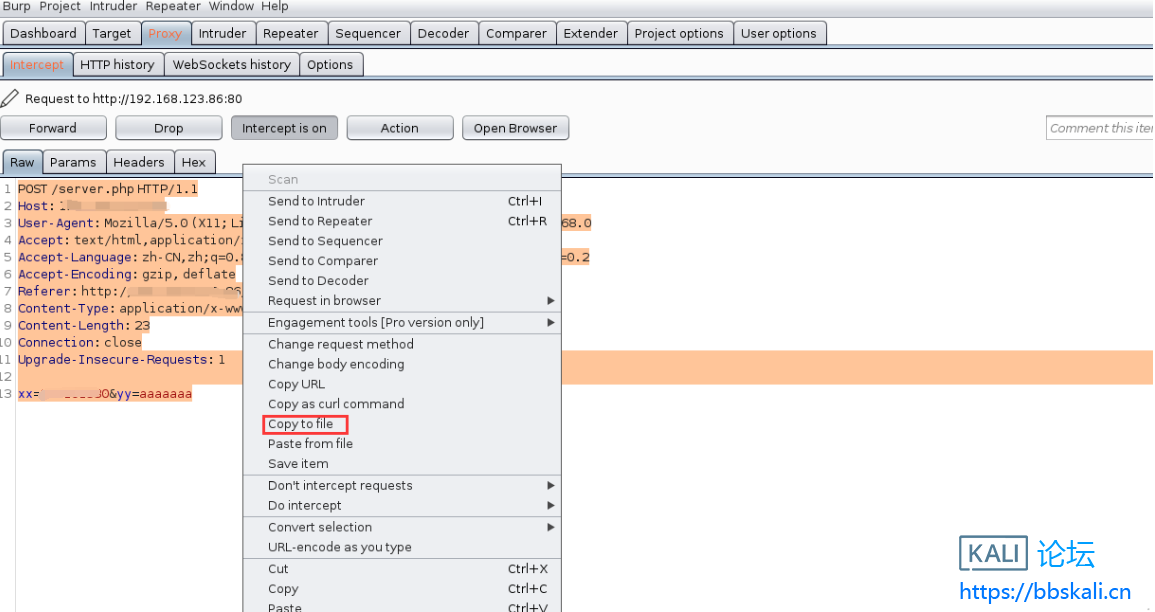Switch to the Hex view tab
The image size is (1155, 612).
point(194,162)
